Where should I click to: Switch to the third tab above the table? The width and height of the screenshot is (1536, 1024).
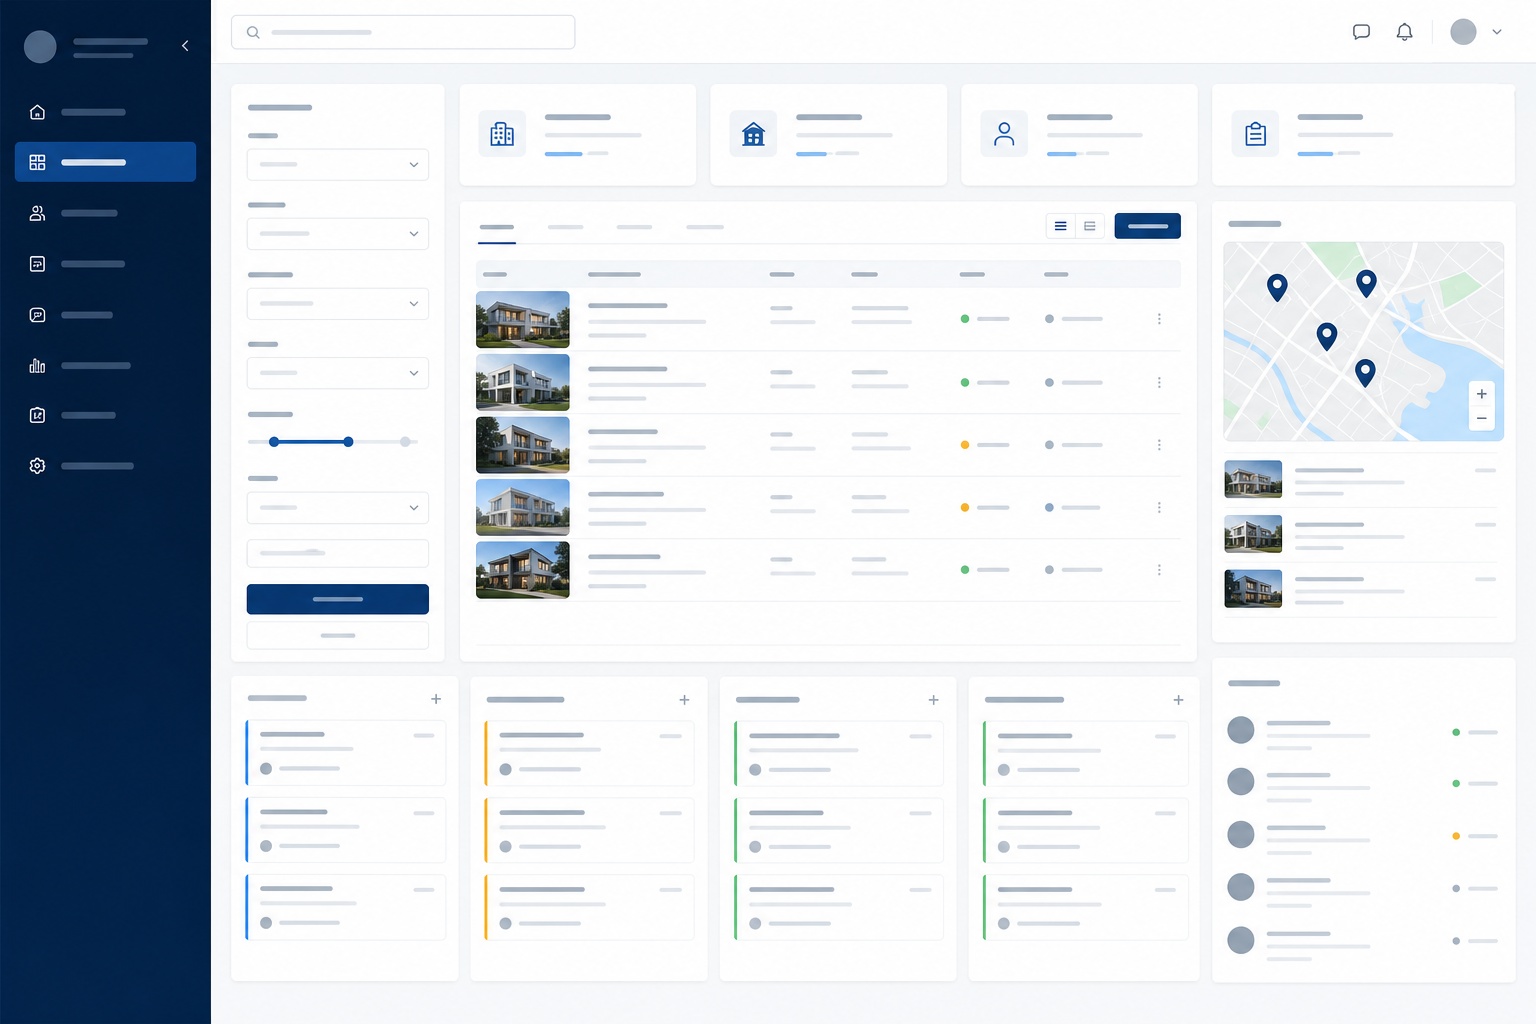634,227
